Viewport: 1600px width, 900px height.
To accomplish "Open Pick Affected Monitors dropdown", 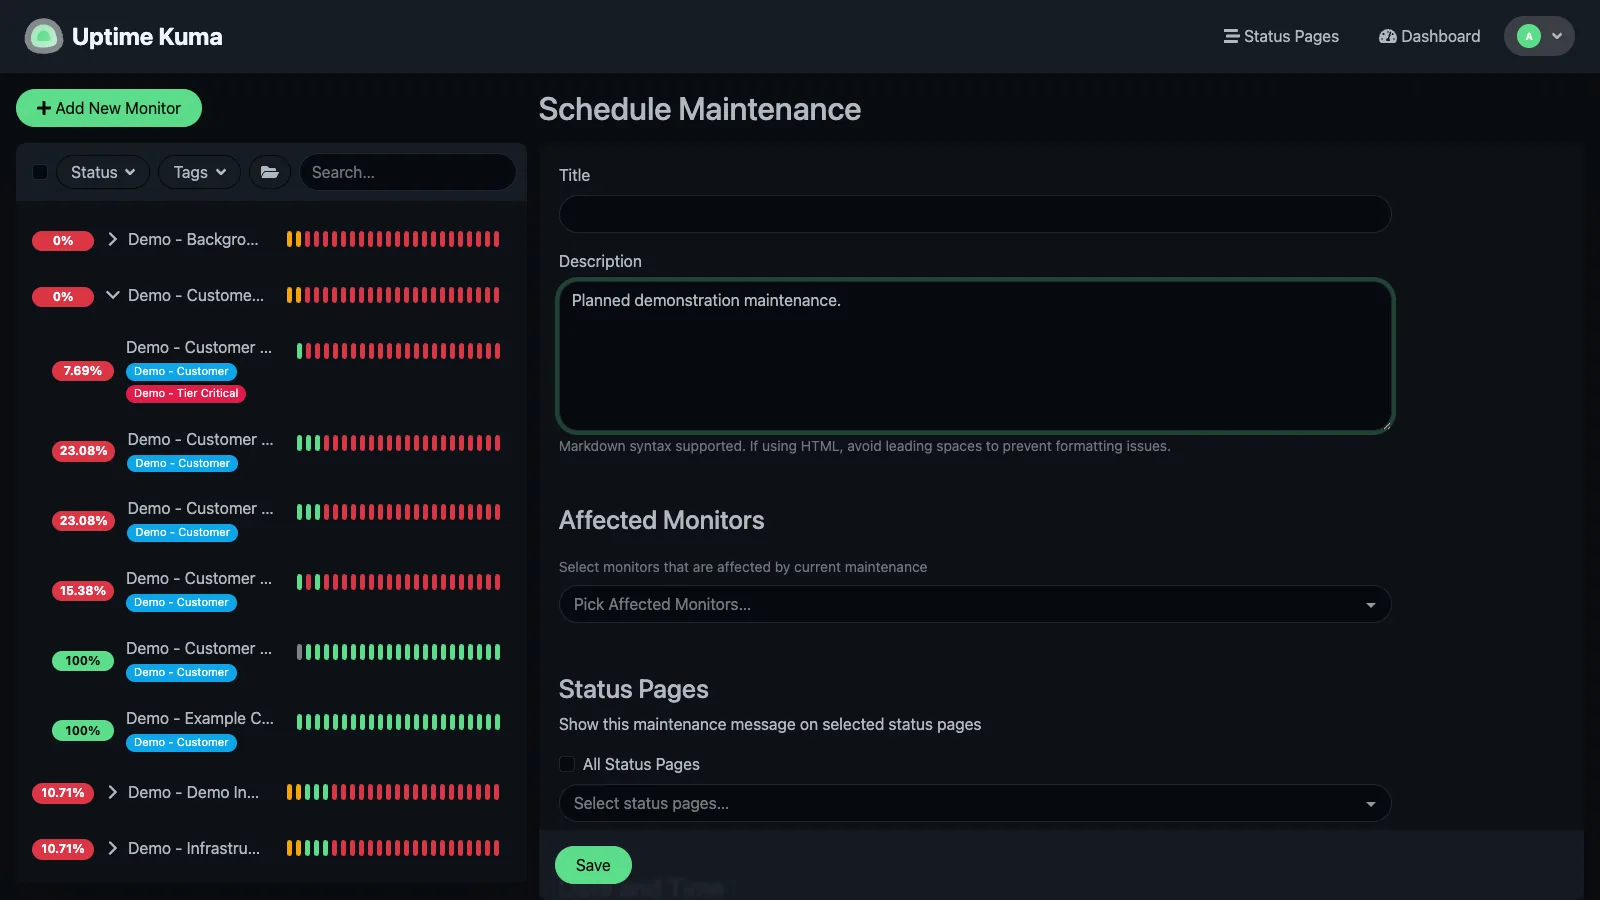I will (x=975, y=604).
